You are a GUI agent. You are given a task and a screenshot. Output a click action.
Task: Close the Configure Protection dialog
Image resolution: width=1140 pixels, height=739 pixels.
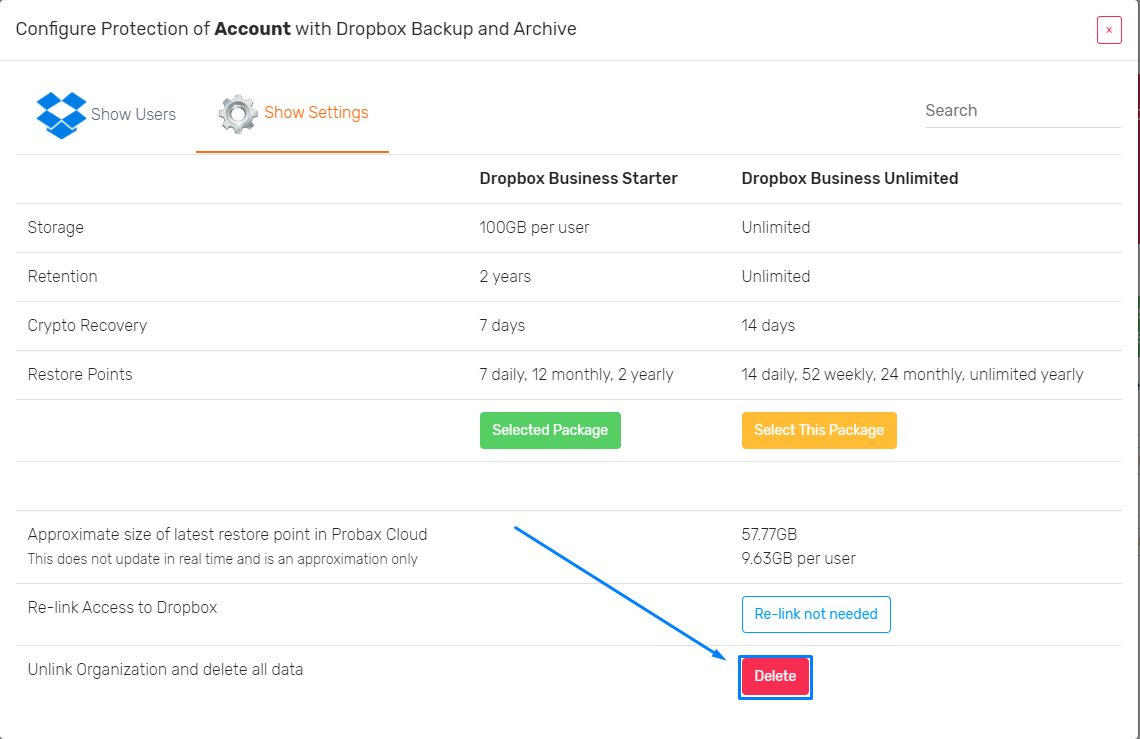pyautogui.click(x=1109, y=30)
